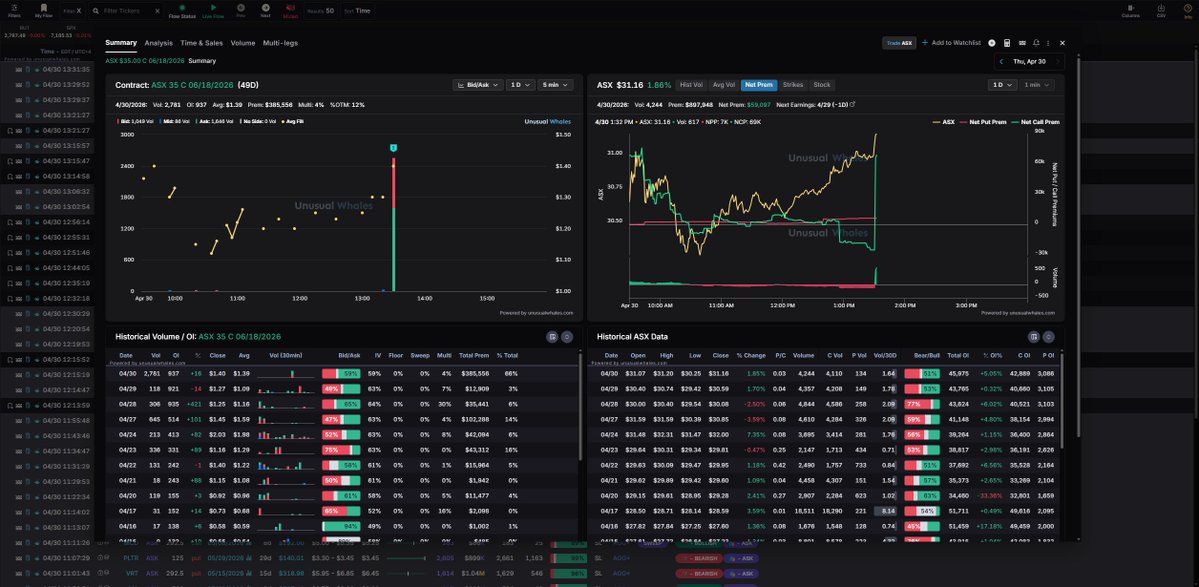1199x587 pixels.
Task: Change Results 50 count
Action: point(320,11)
